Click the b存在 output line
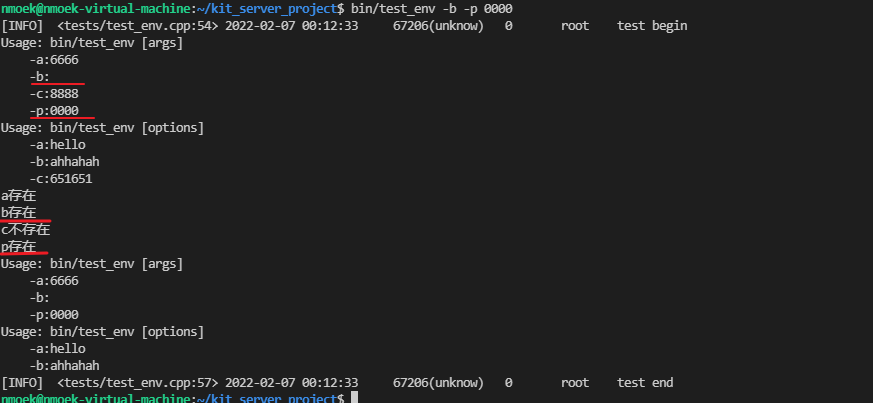This screenshot has width=873, height=403. 18,213
